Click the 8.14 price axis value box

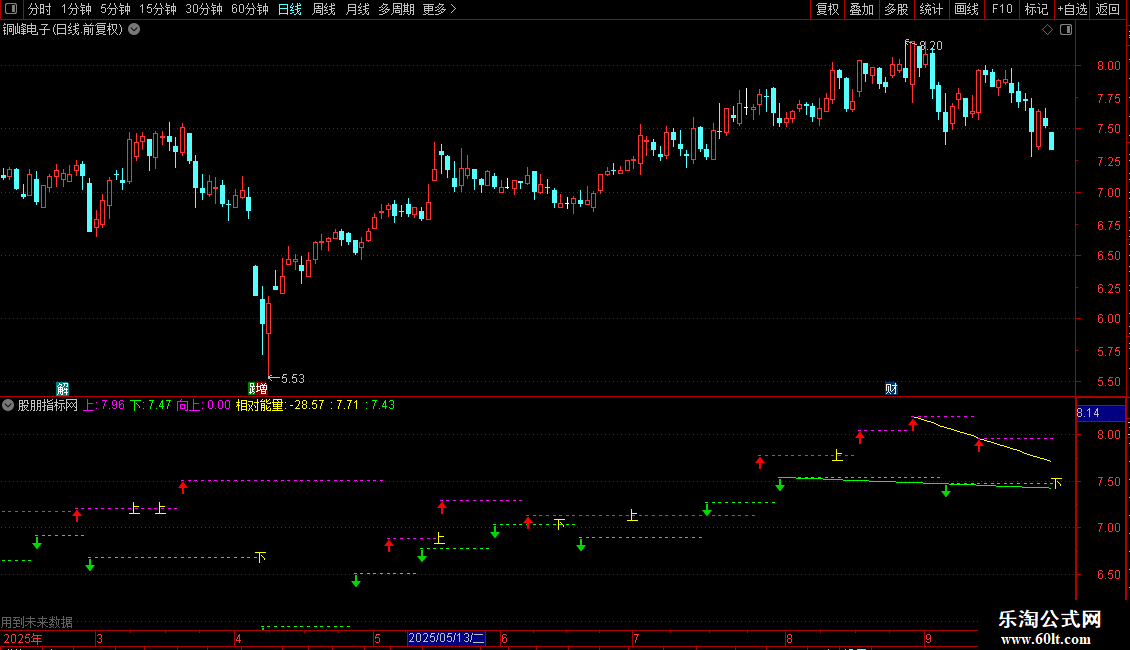pos(1100,413)
